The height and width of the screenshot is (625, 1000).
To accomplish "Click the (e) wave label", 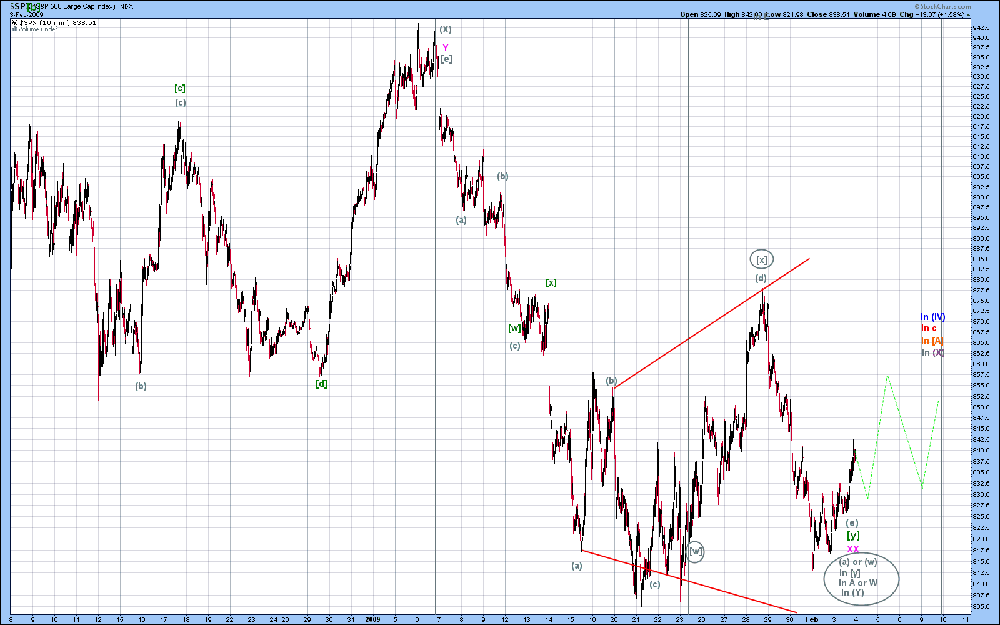I will 851,523.
